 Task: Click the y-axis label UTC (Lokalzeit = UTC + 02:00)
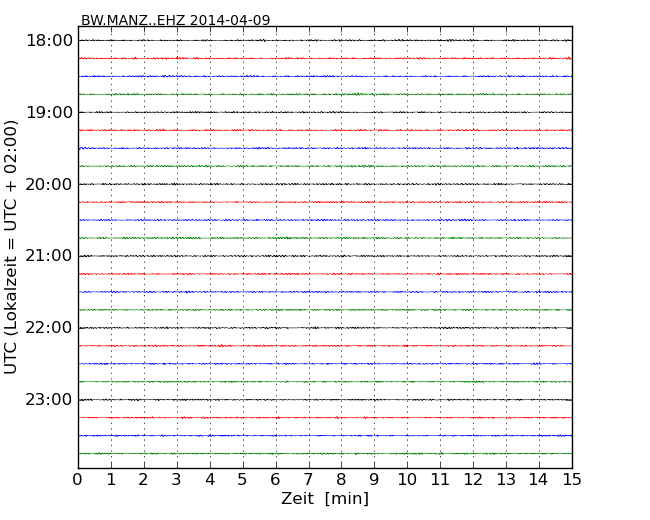[x=11, y=247]
